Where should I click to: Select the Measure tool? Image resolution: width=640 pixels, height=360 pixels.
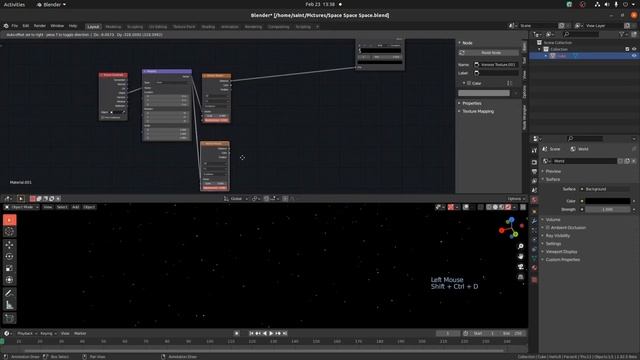pos(9,305)
